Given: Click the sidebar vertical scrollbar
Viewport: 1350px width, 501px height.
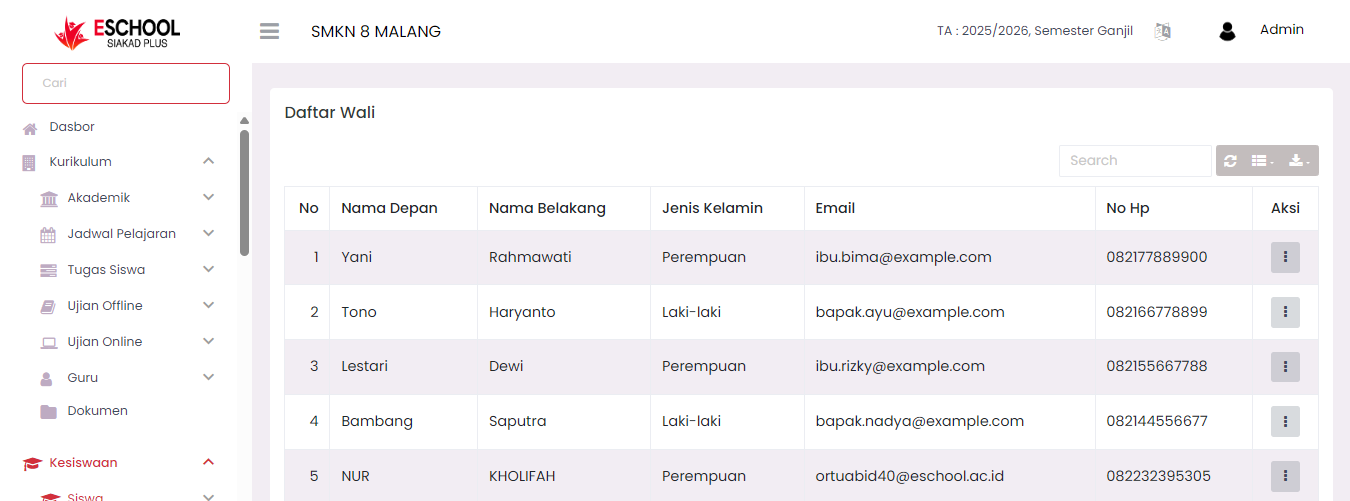Looking at the screenshot, I should pos(244,192).
